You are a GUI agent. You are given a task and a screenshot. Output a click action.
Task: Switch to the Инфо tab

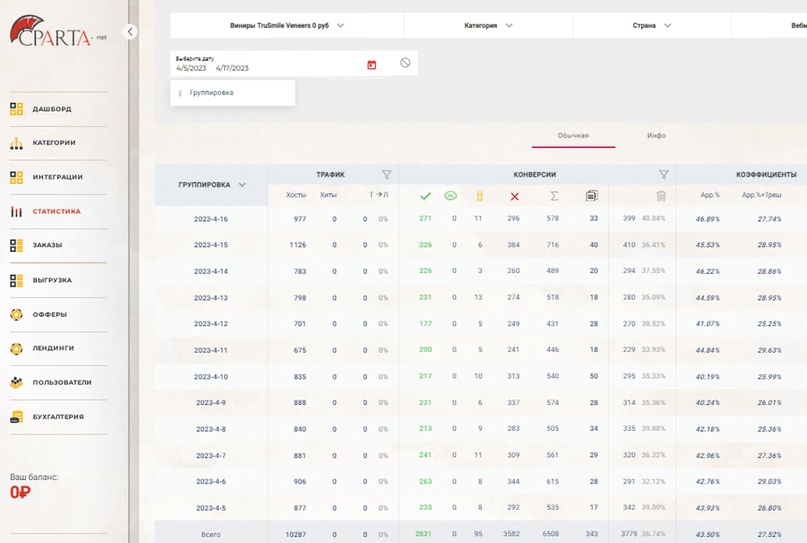pos(656,136)
